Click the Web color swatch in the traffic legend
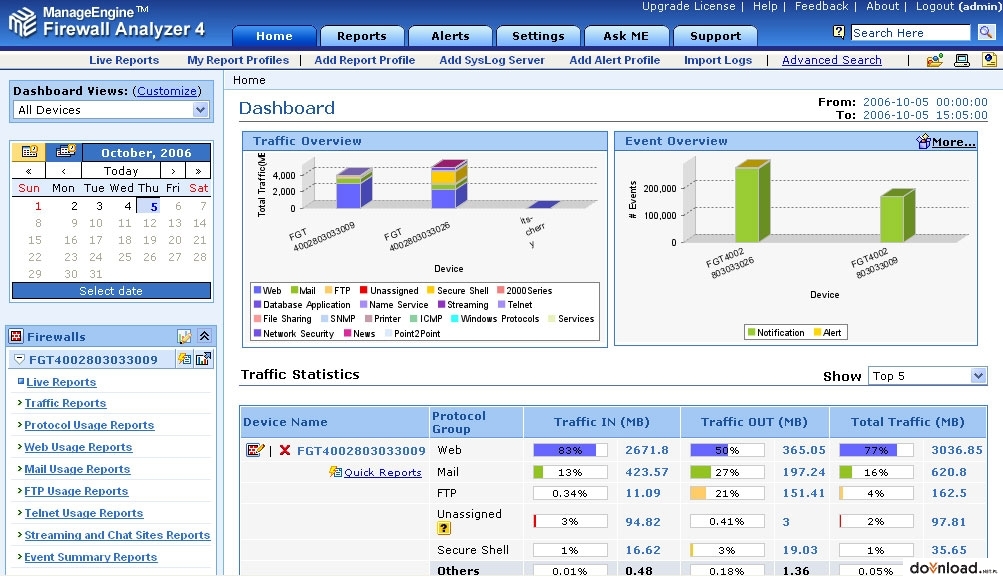Viewport: 1003px width, 577px height. tap(257, 290)
